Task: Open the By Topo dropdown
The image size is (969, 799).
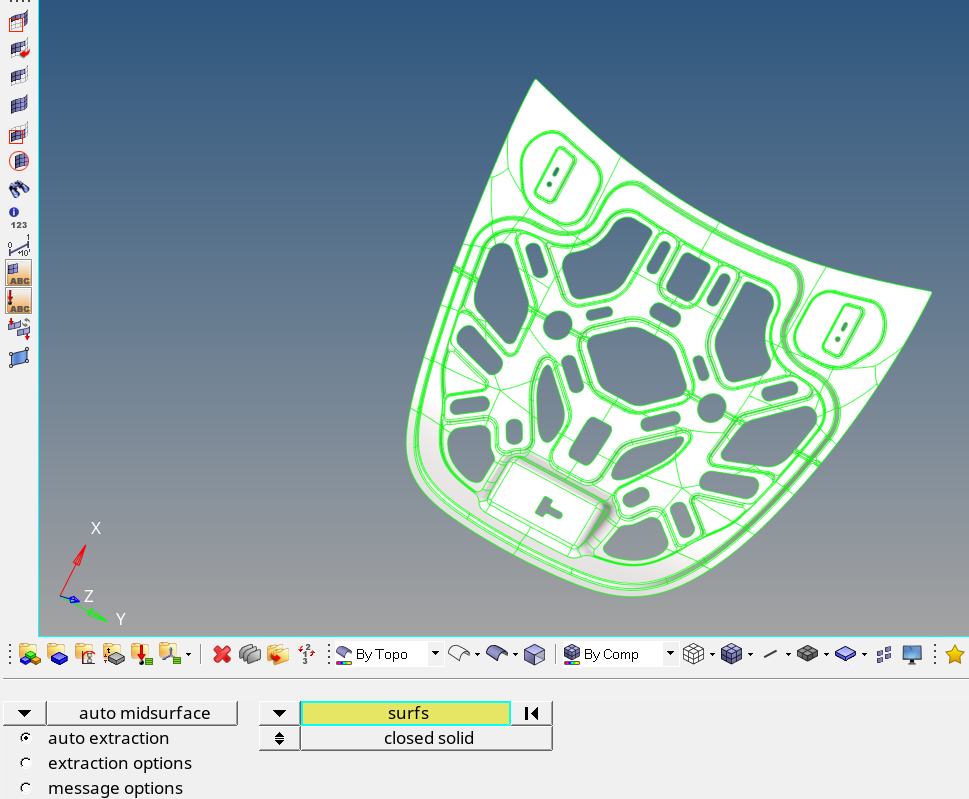Action: point(436,654)
